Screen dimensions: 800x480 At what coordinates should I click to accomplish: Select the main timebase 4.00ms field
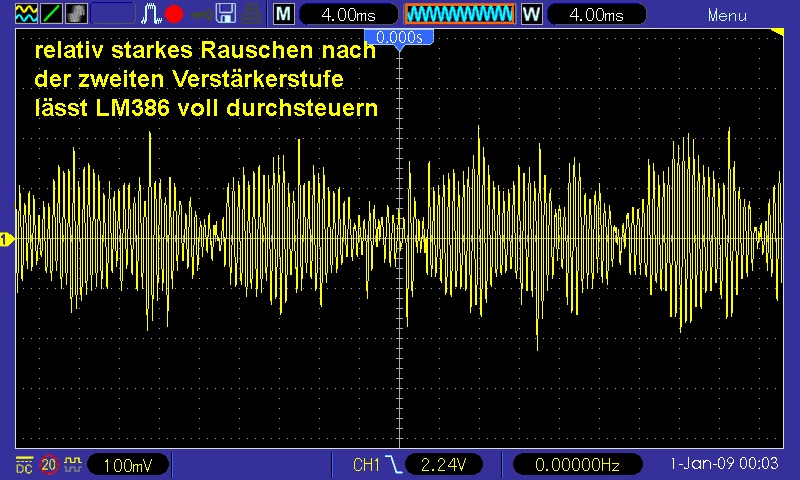pos(348,14)
